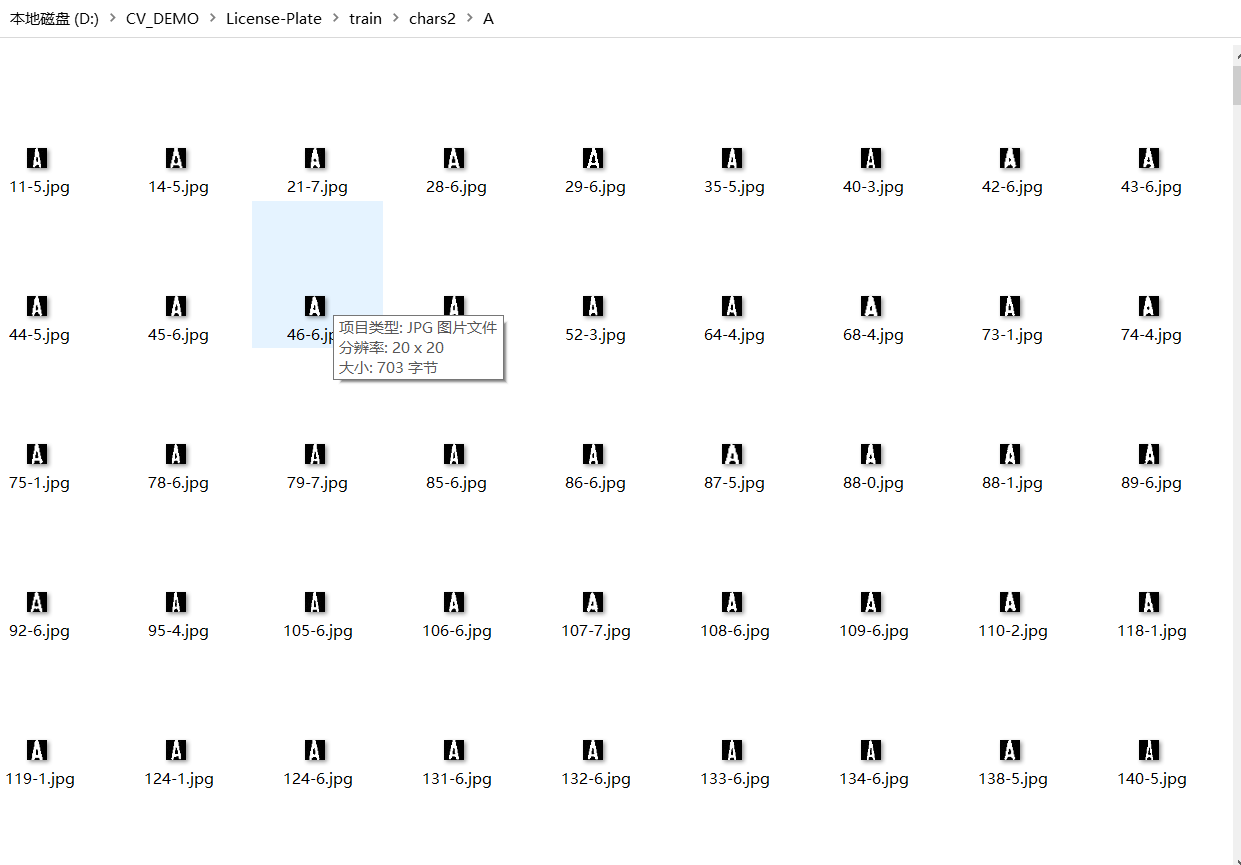
Task: Navigate to CV_DEMO folder in breadcrumb
Action: pos(162,19)
